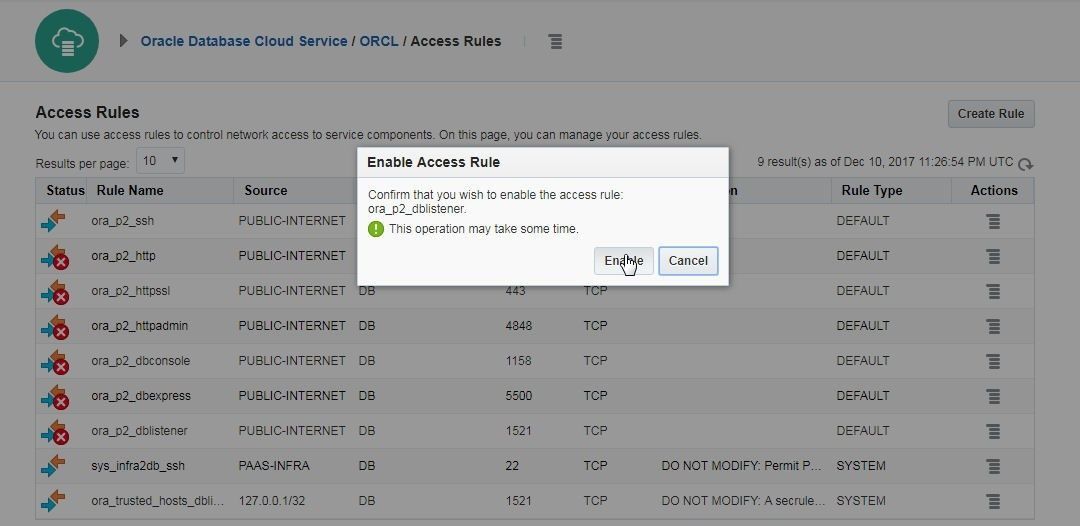Click DEFAULT rule type for ora_p2_dblistener
Screen dimensions: 1080x526
point(863,431)
